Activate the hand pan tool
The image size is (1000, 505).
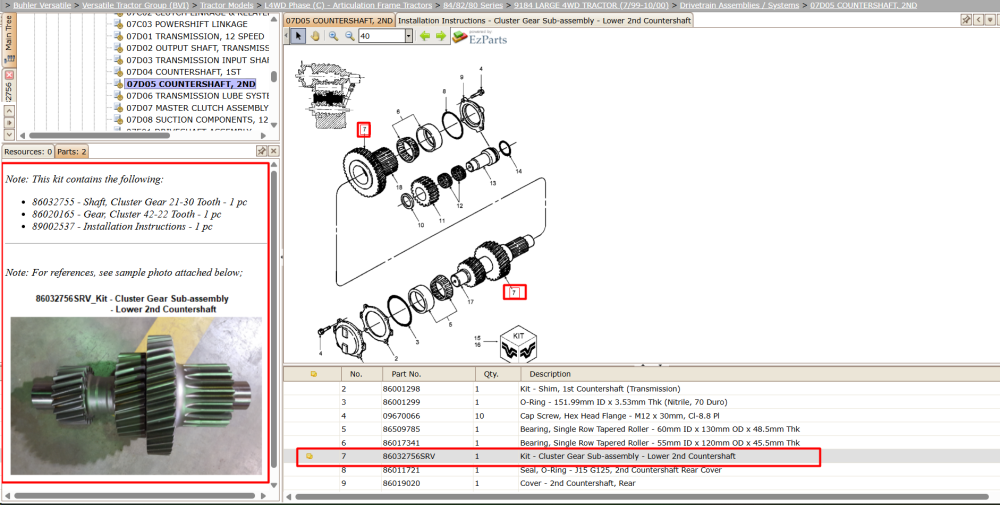315,36
